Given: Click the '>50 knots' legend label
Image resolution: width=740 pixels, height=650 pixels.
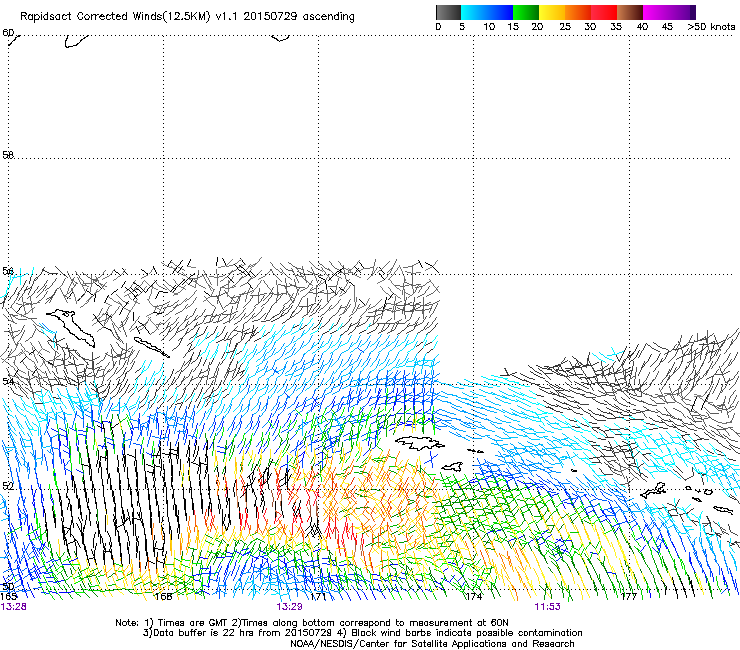Looking at the screenshot, I should click(x=711, y=27).
